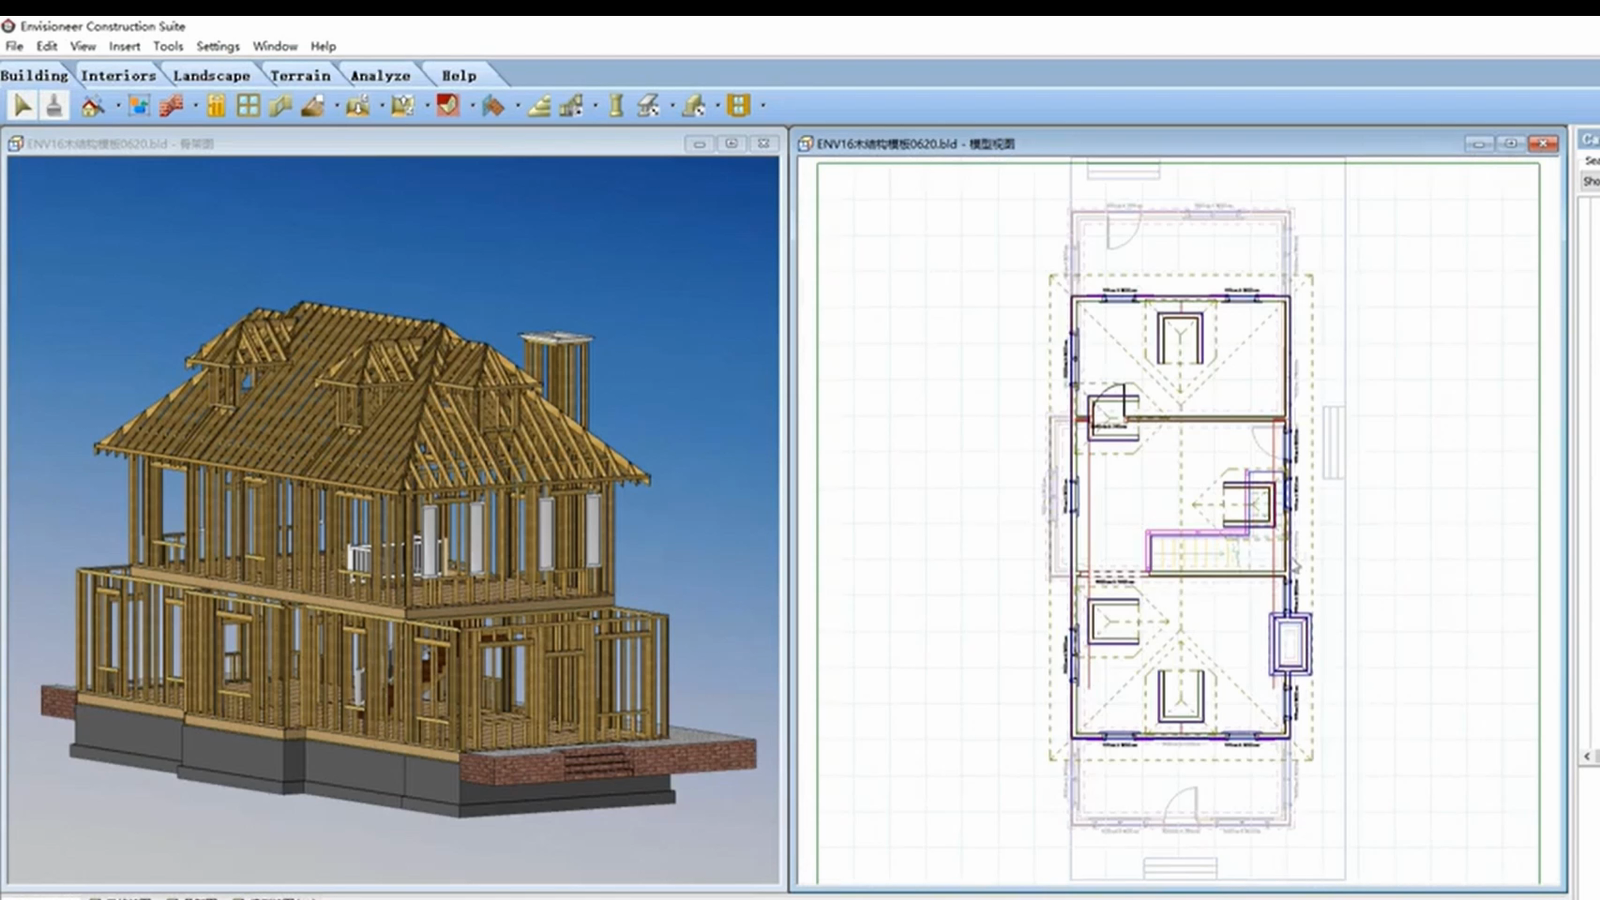Open the stairs tool dropdown arrow
The image size is (1600, 900).
(595, 105)
